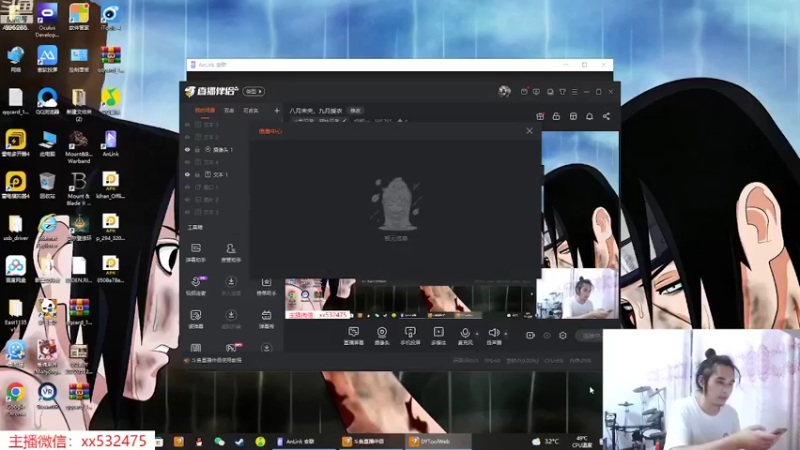
Task: Click the share icon at top right
Action: pos(606,116)
